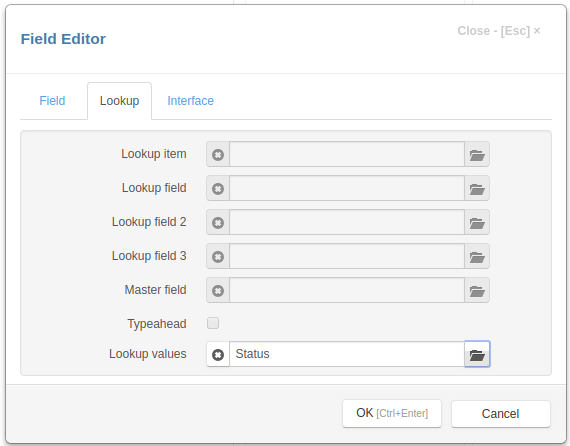Clear the Master field value
Screen dimensions: 570x446
(x=218, y=290)
